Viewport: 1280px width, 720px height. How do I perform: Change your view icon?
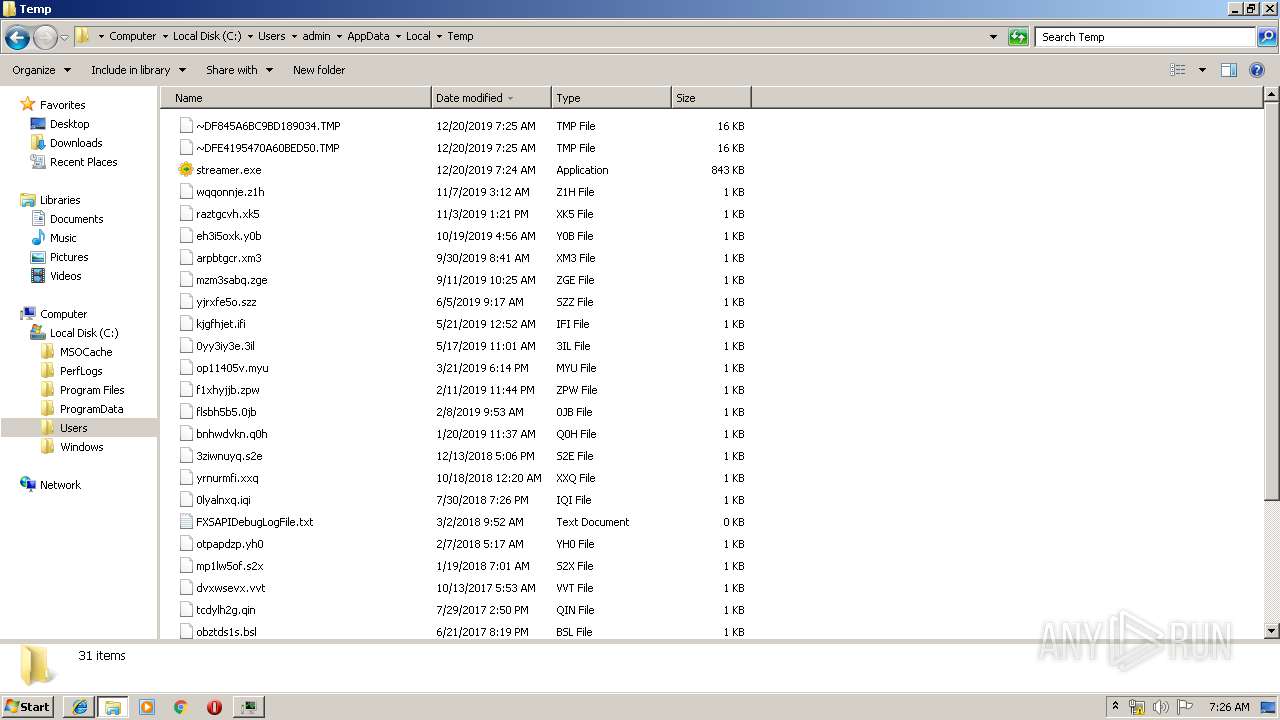[x=1178, y=70]
